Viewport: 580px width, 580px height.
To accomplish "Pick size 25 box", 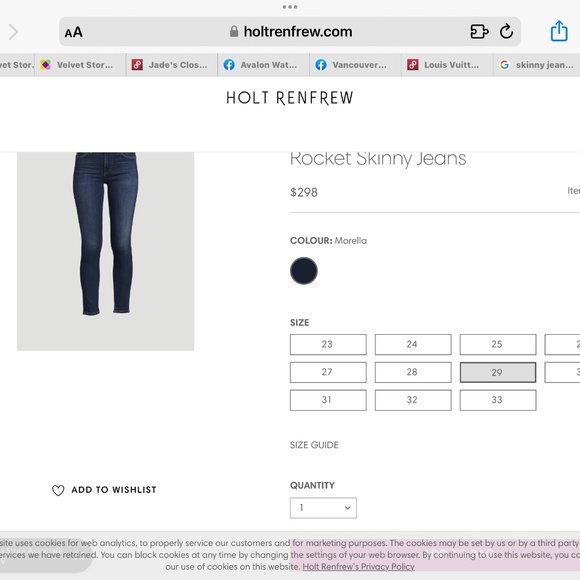I will pos(498,344).
